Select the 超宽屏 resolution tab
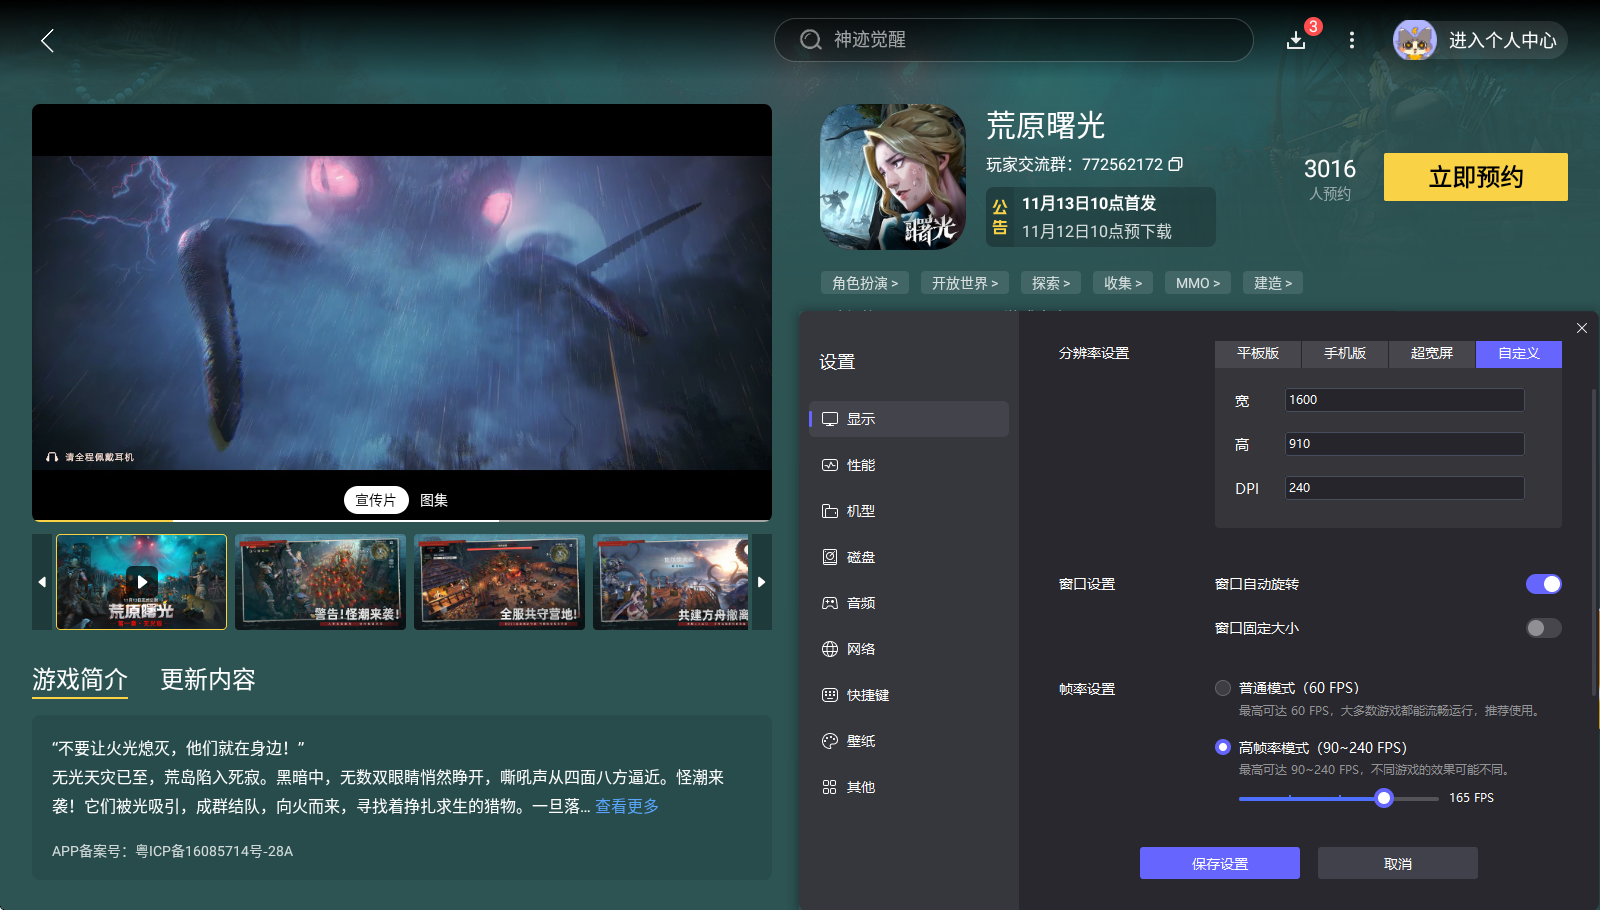 [x=1431, y=354]
